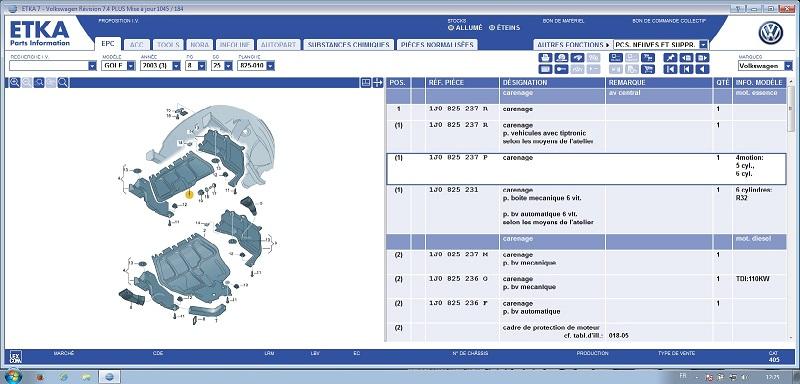Switch to the PIÈCES NORMALISÉES tab
The width and height of the screenshot is (800, 384).
437,45
